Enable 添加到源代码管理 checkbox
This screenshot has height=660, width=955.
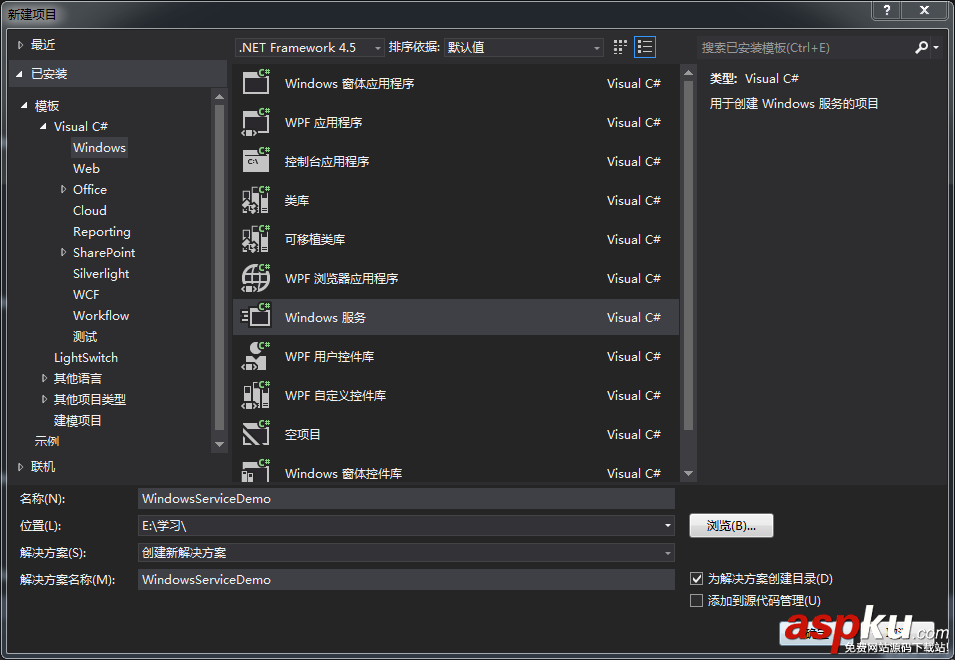pos(696,600)
